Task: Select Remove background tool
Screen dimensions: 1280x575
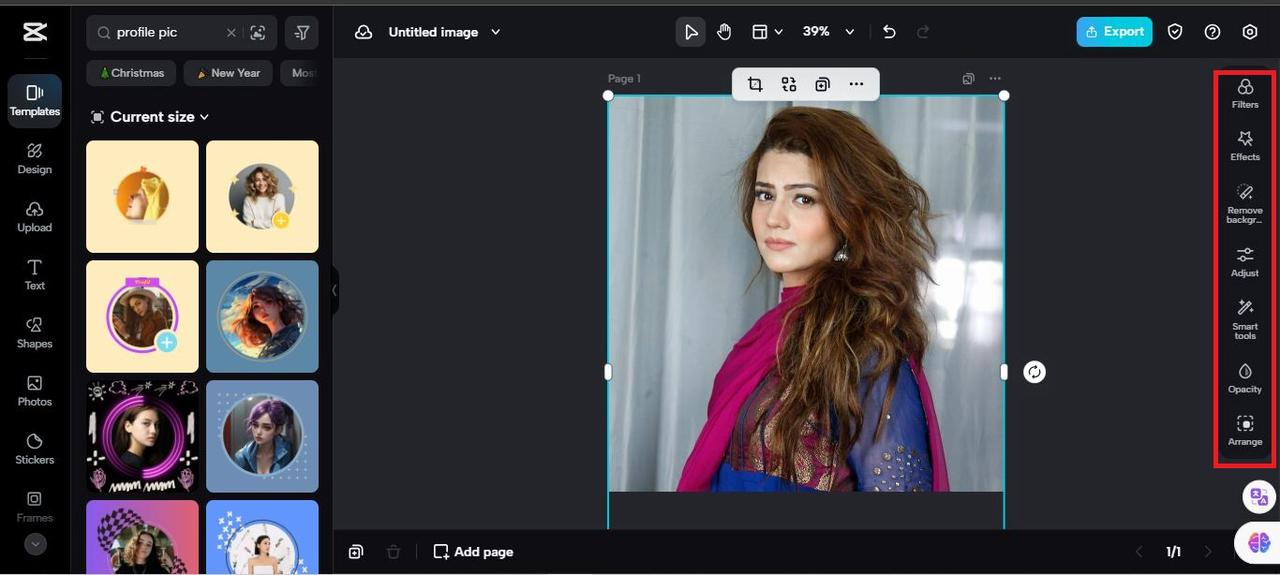Action: 1245,203
